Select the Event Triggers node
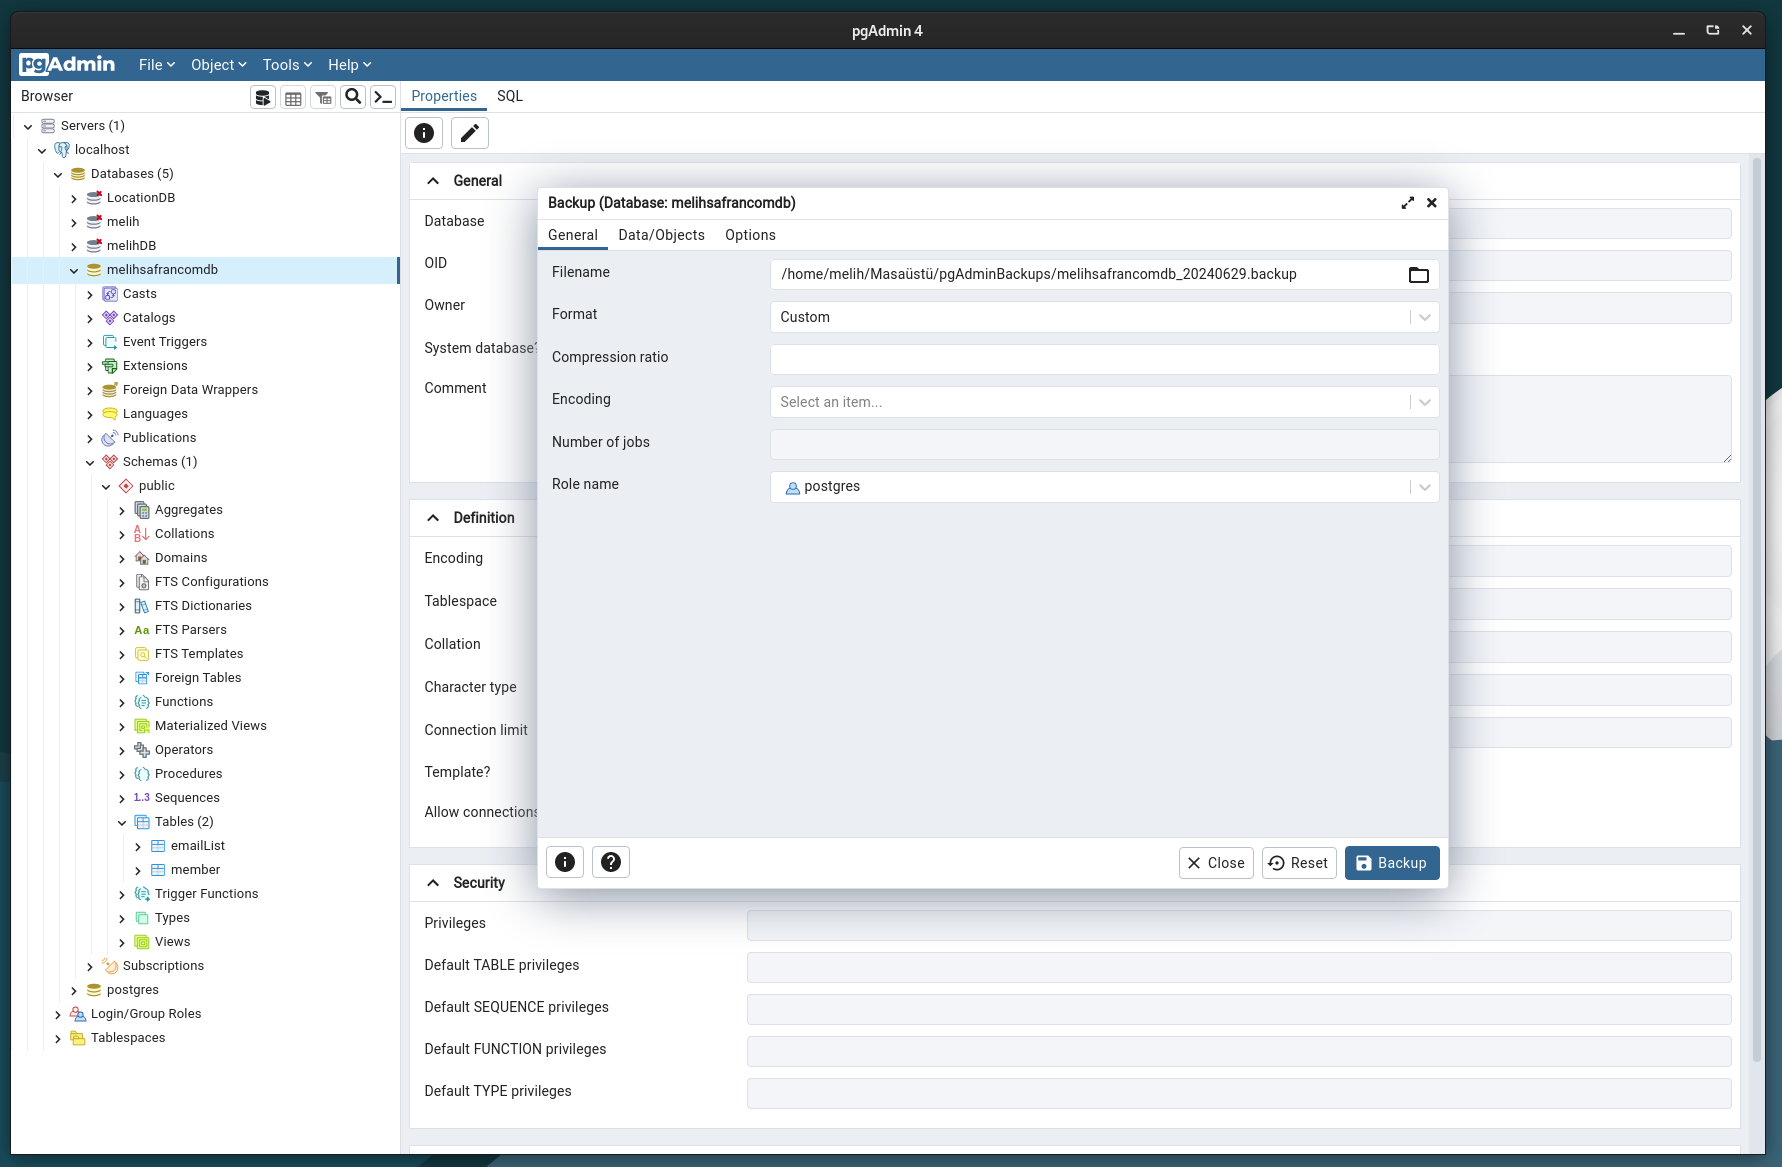 tap(165, 342)
